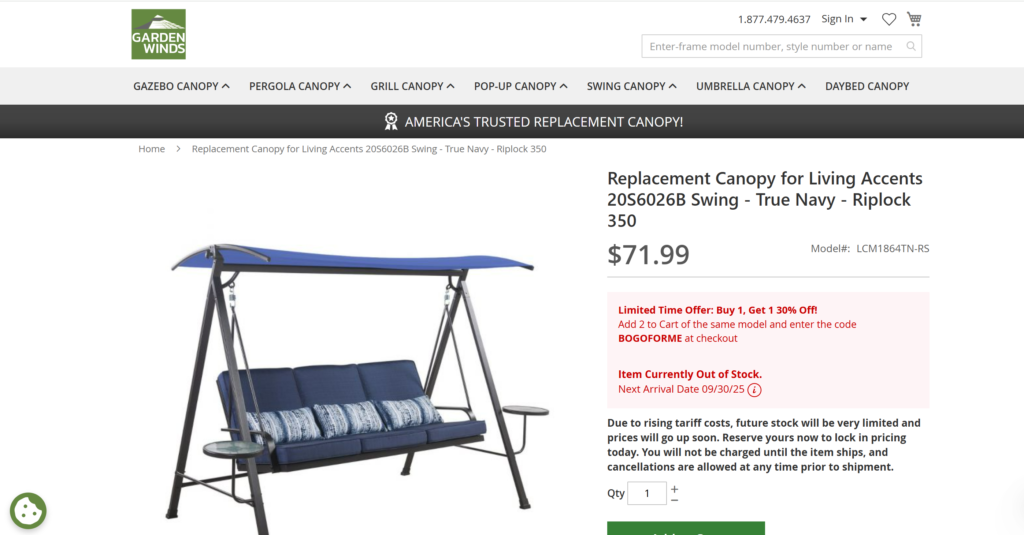Open the Grill Canopy menu
Screen dimensions: 1024x535
(x=412, y=86)
